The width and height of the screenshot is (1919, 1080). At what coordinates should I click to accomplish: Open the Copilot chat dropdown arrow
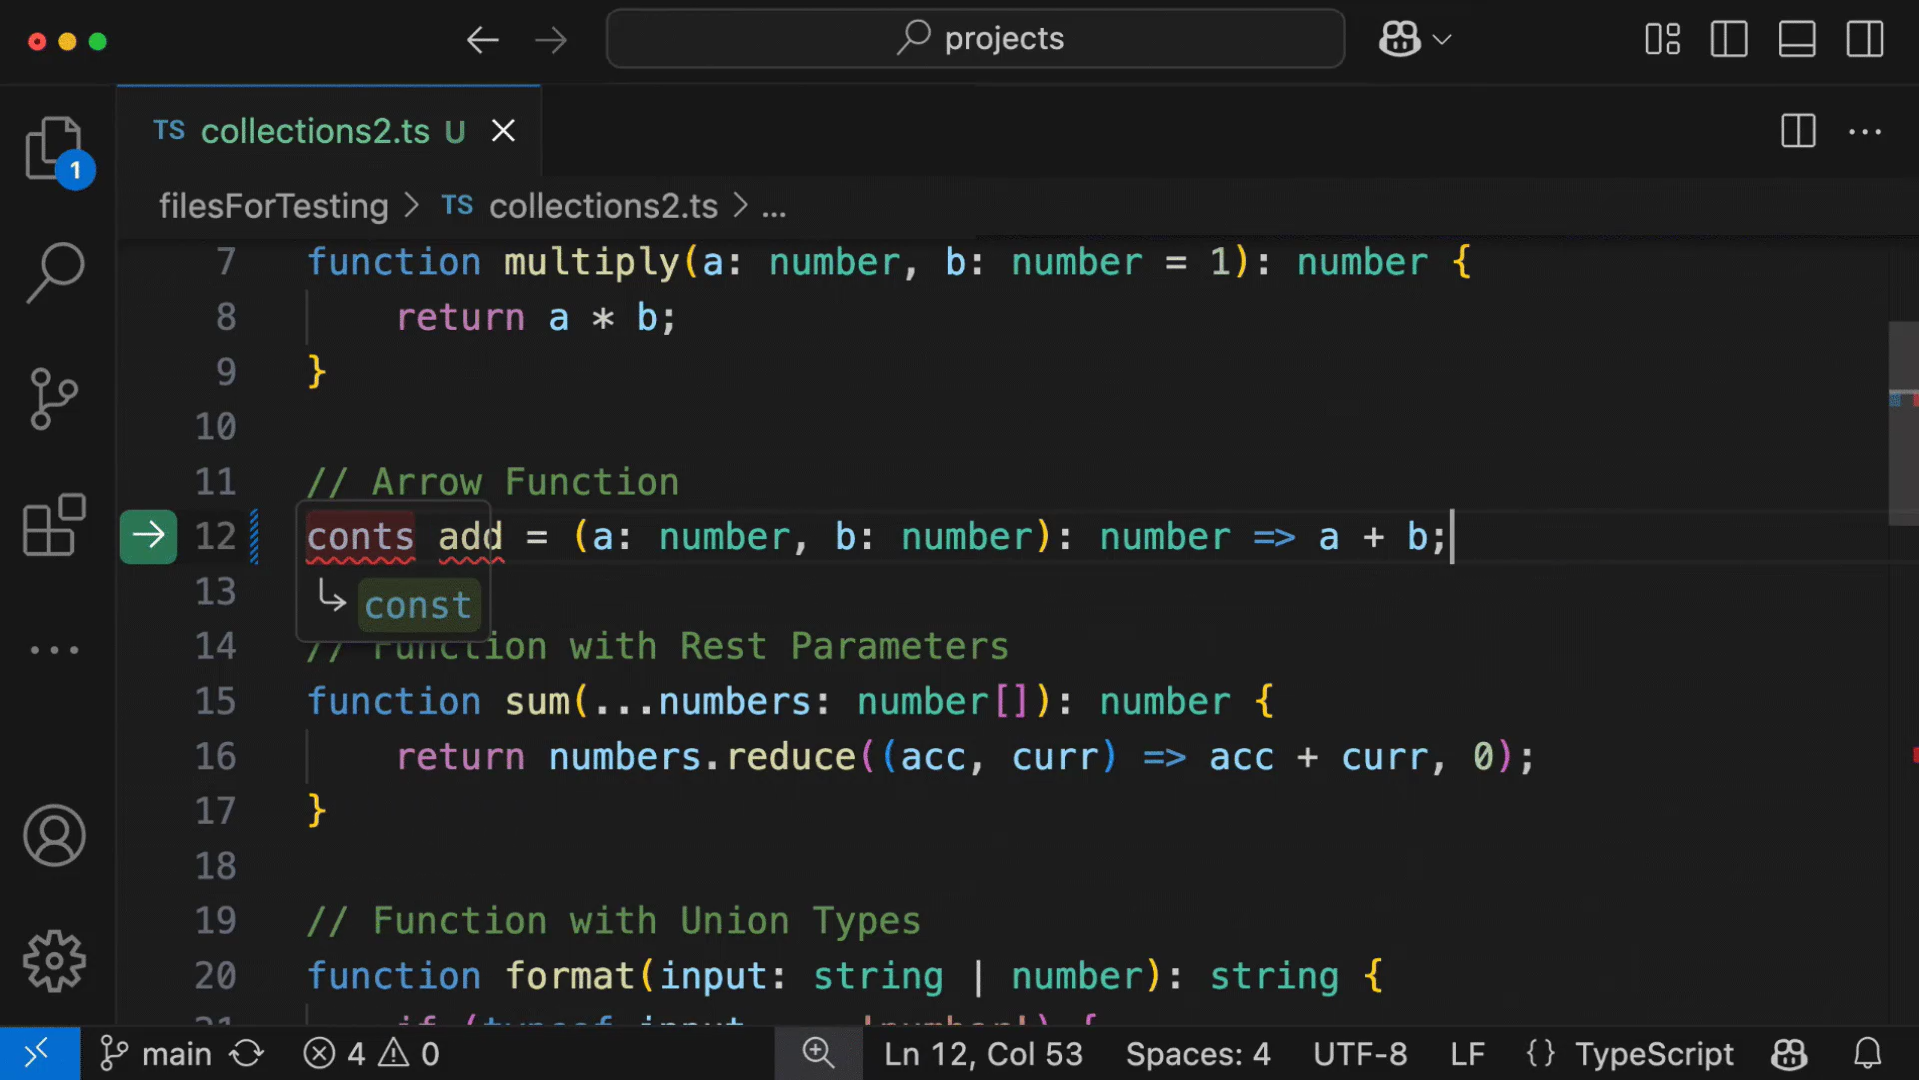pos(1442,40)
